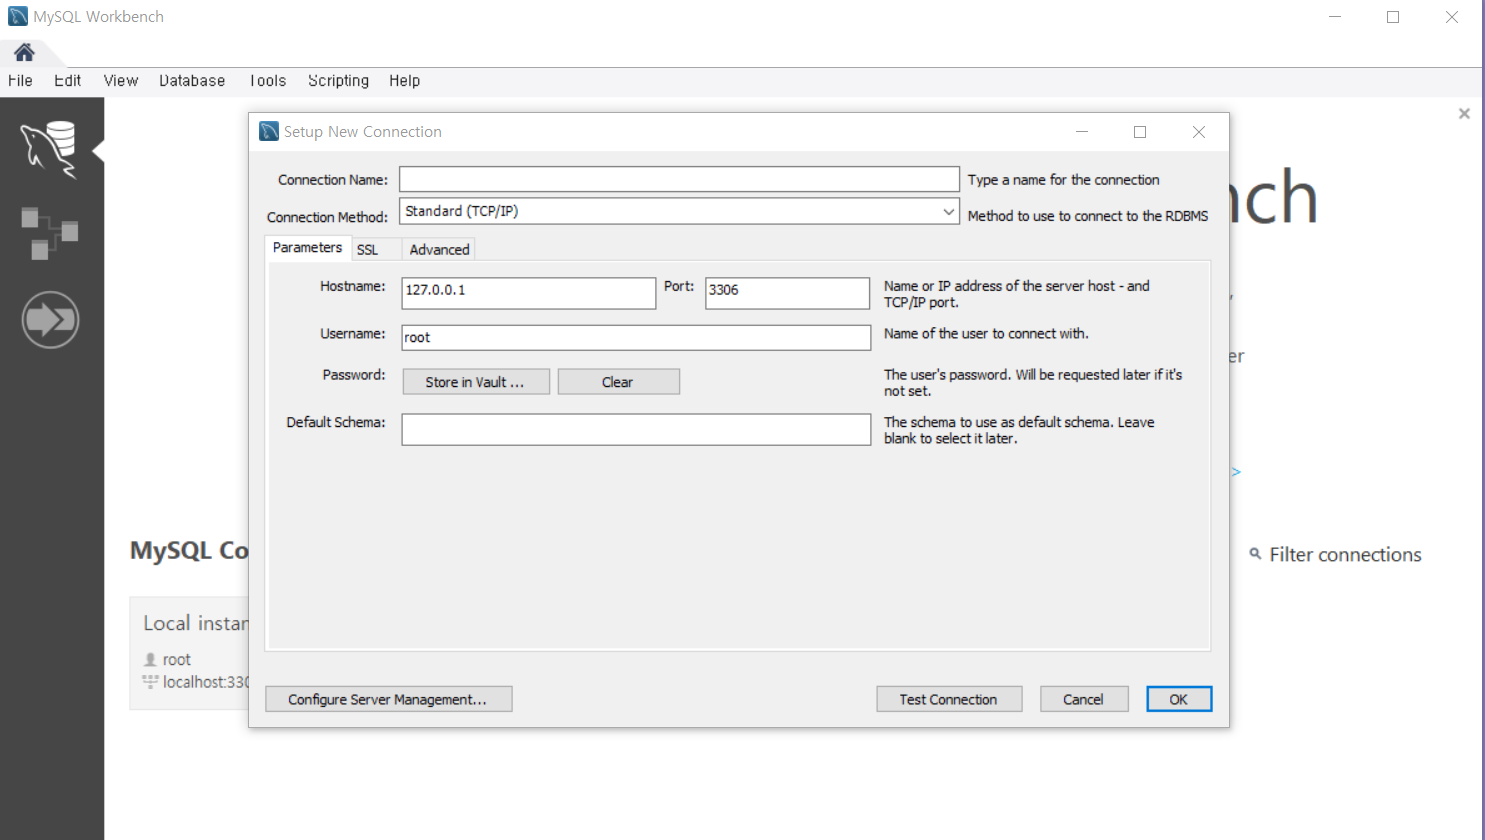This screenshot has height=840, width=1485.
Task: Cancel the new connection setup
Action: [1084, 699]
